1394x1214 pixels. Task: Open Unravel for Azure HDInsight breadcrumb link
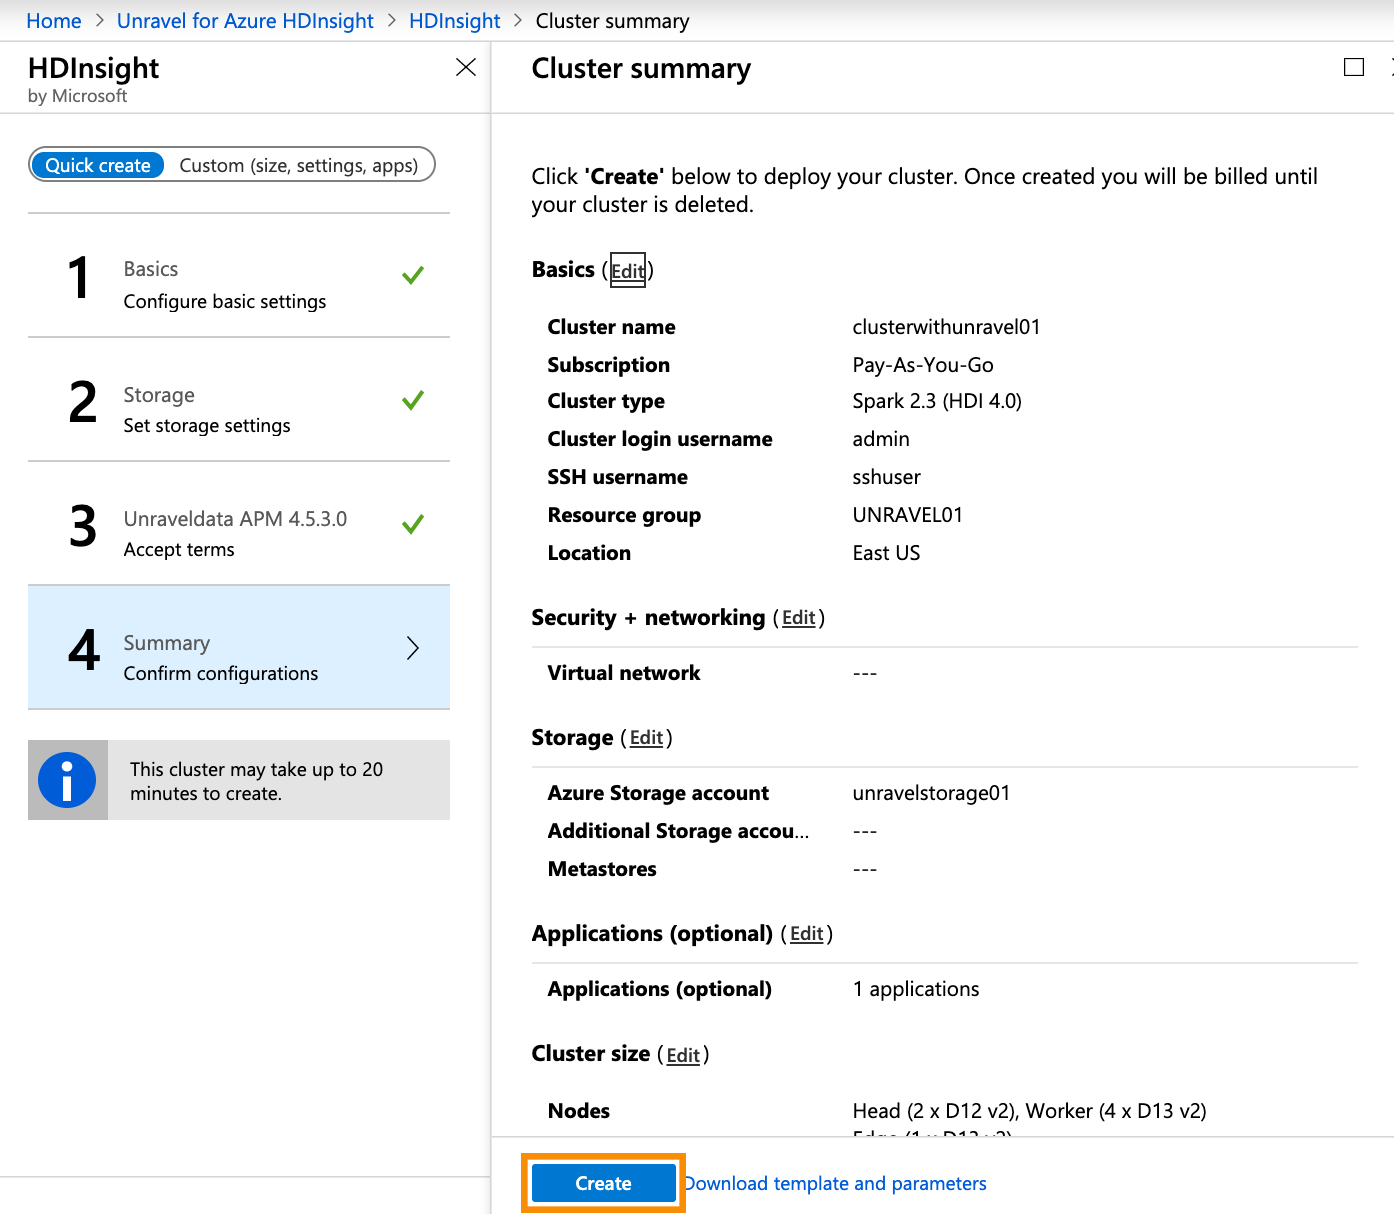click(x=245, y=21)
